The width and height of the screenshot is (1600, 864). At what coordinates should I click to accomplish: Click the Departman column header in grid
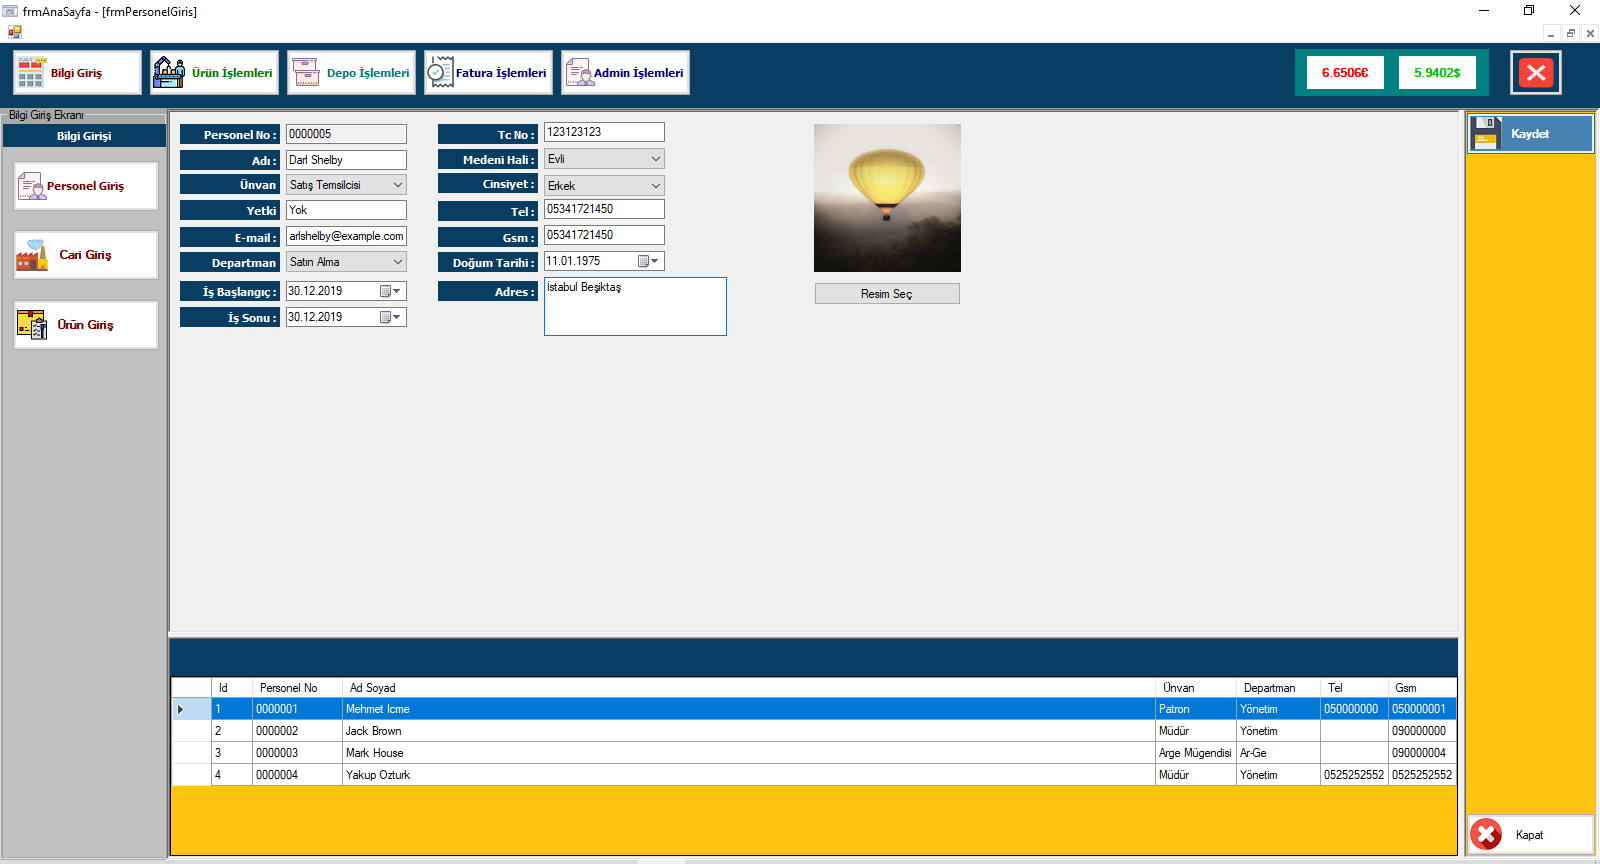pyautogui.click(x=1278, y=688)
